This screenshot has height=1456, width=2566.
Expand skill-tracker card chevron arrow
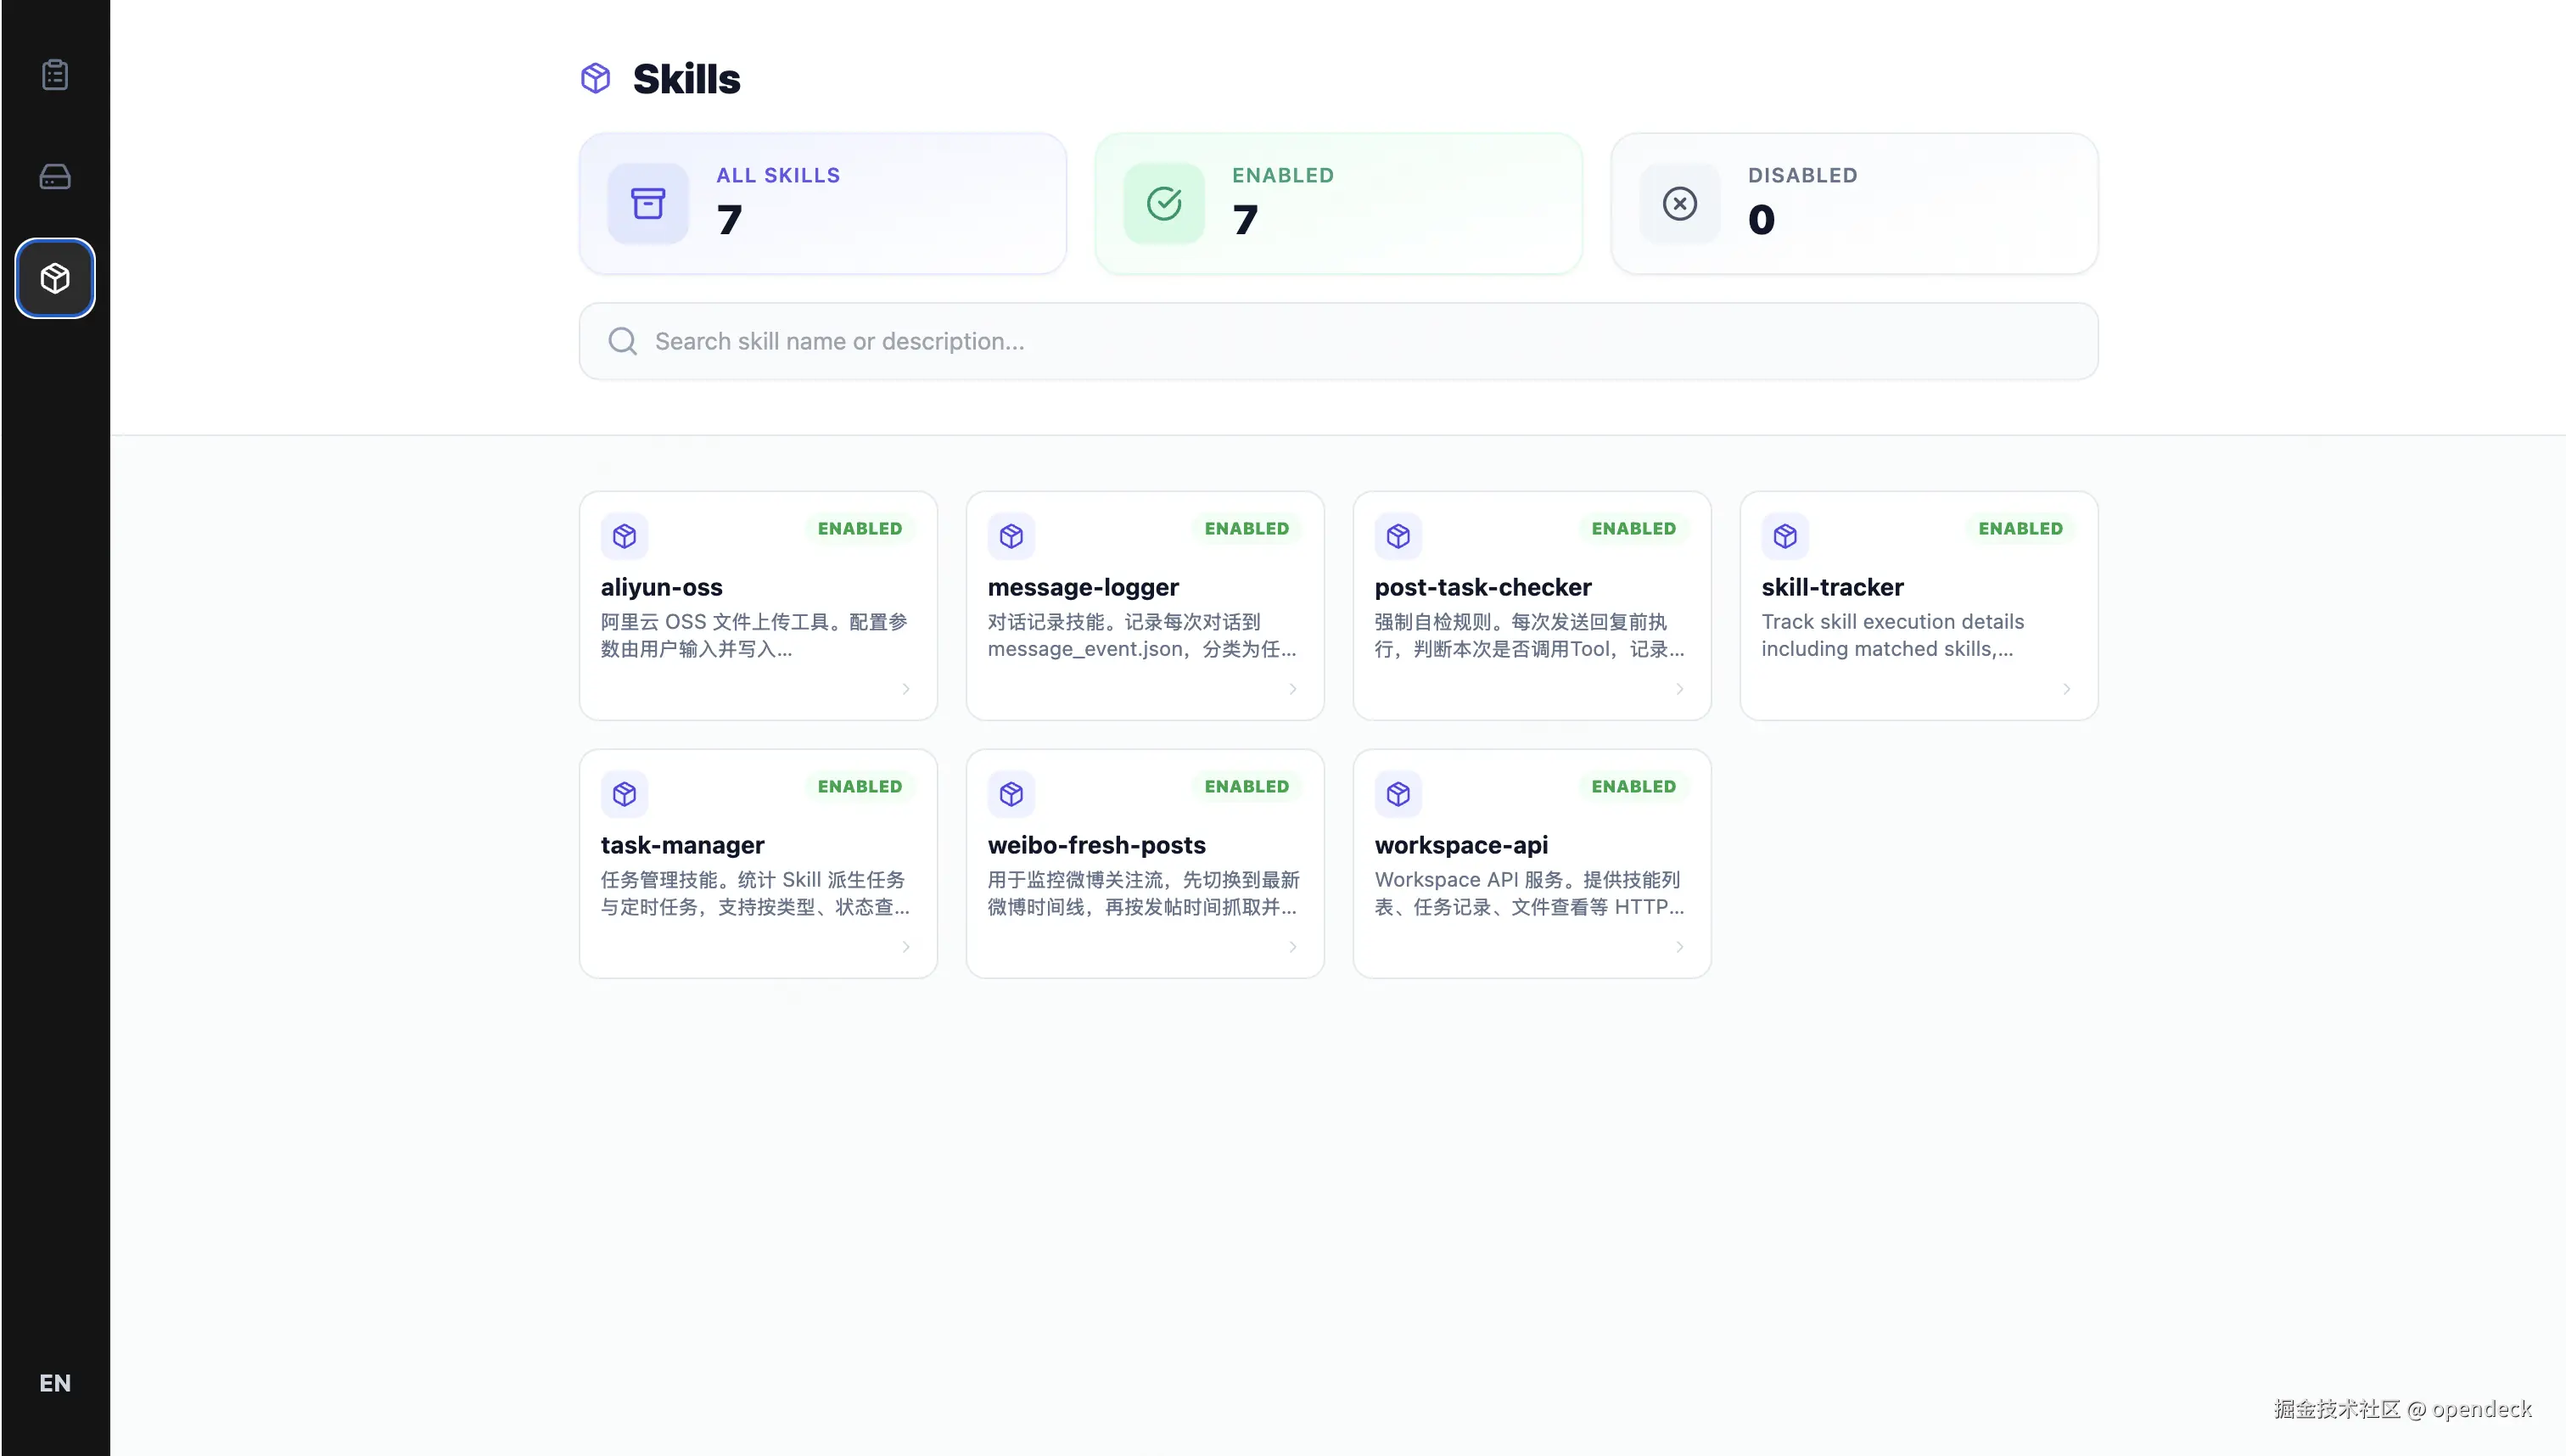click(x=2066, y=689)
